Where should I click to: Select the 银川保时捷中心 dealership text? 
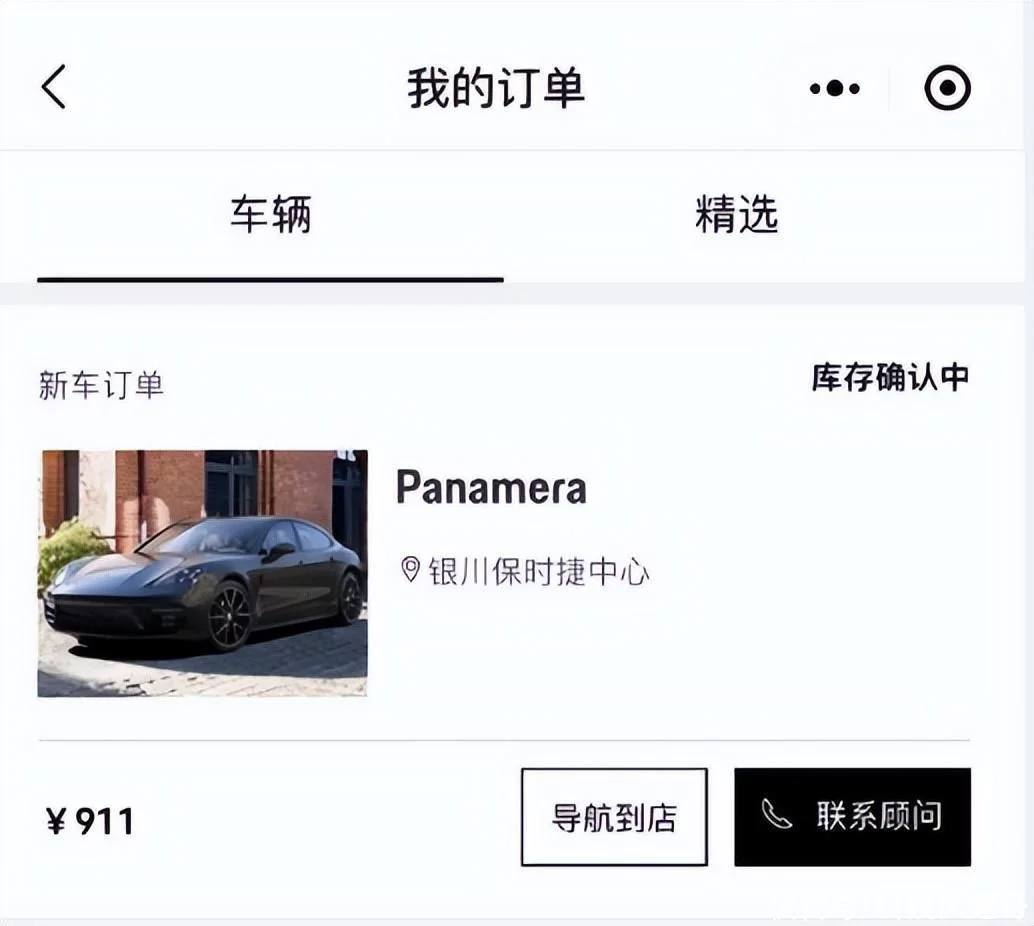pos(539,571)
